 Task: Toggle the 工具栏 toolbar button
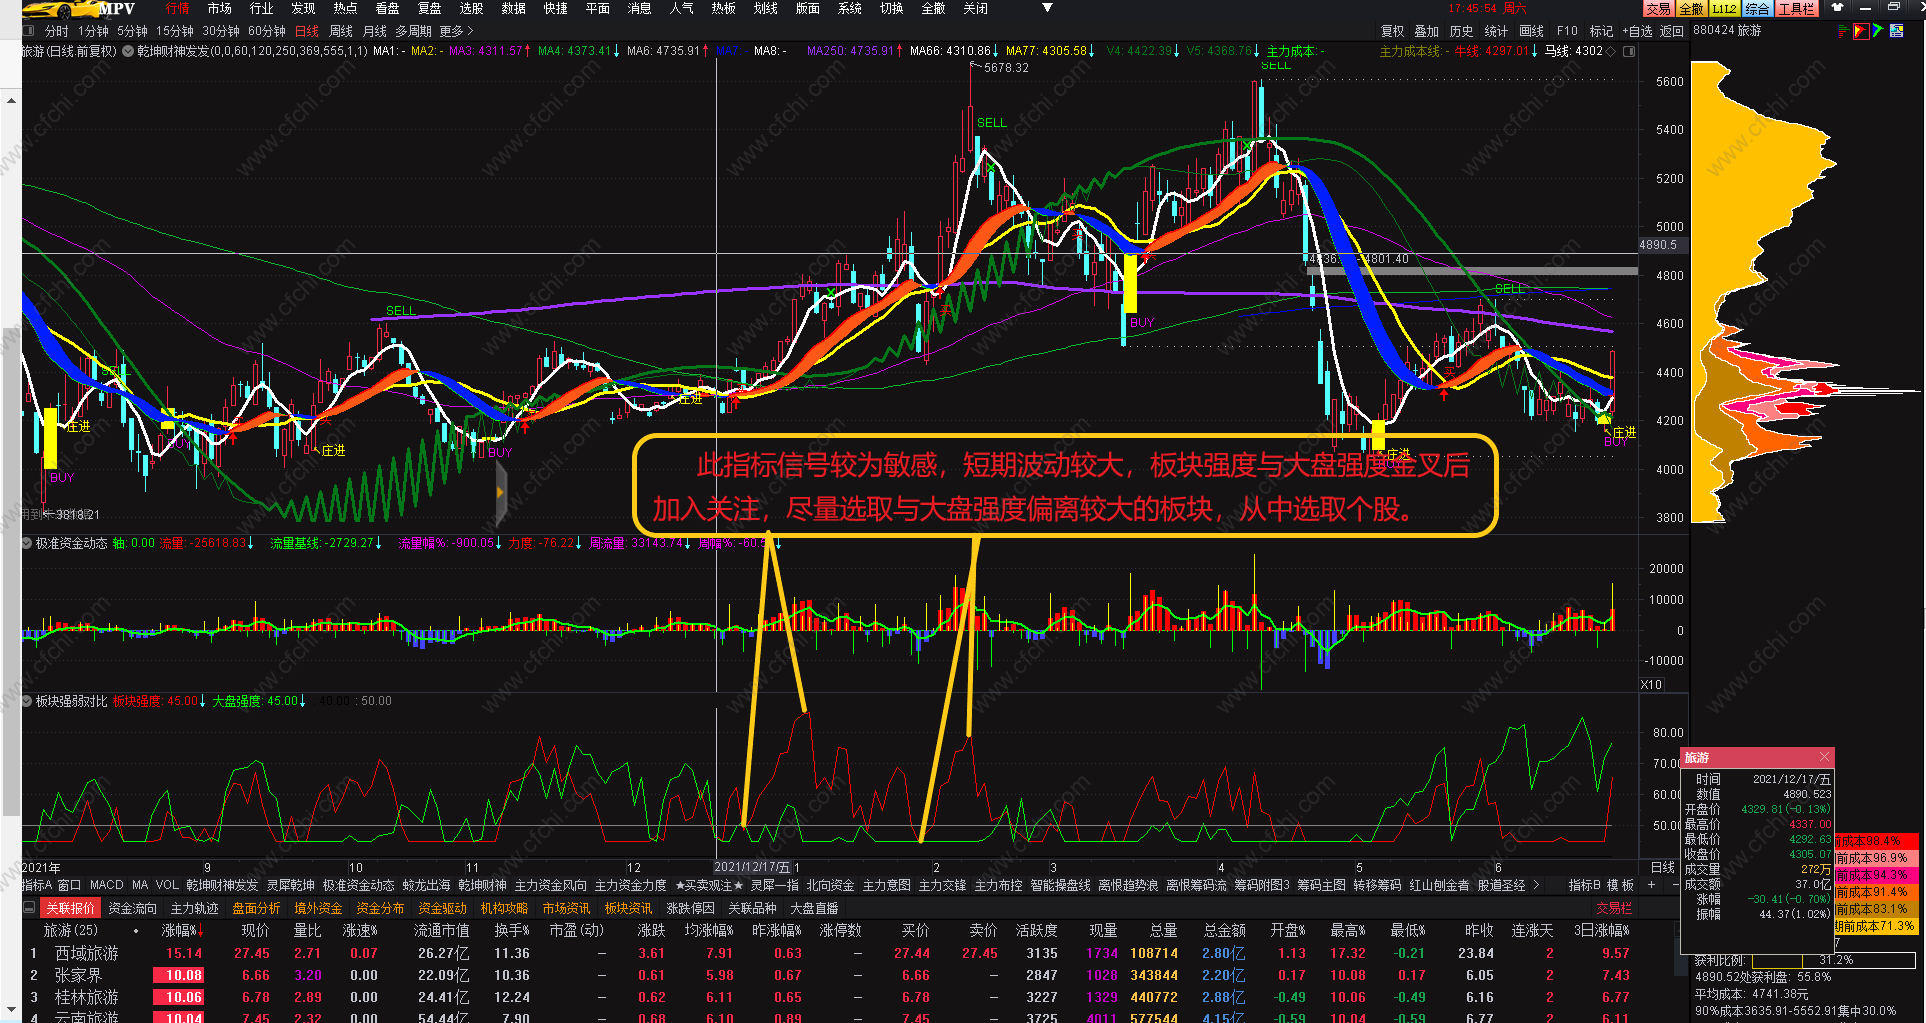pyautogui.click(x=1796, y=9)
